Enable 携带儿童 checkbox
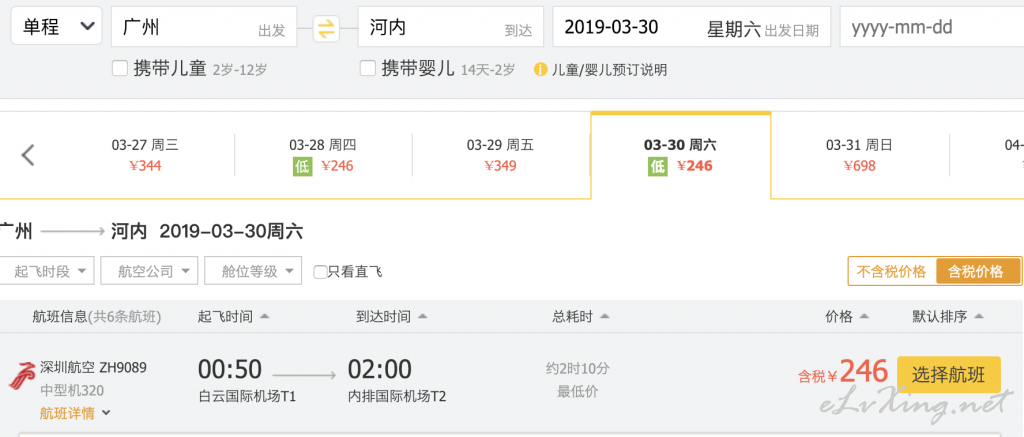The image size is (1024, 437). 120,68
